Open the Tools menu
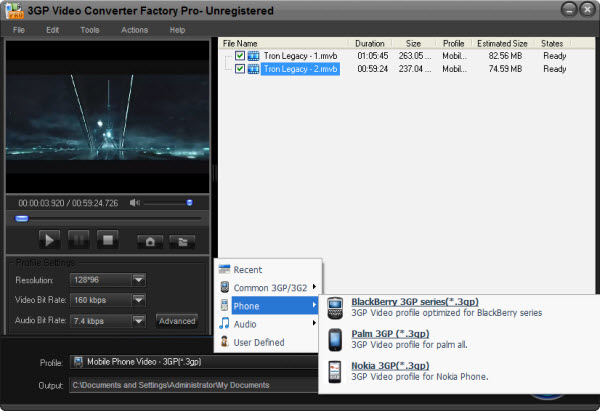This screenshot has width=600, height=411. pos(90,30)
